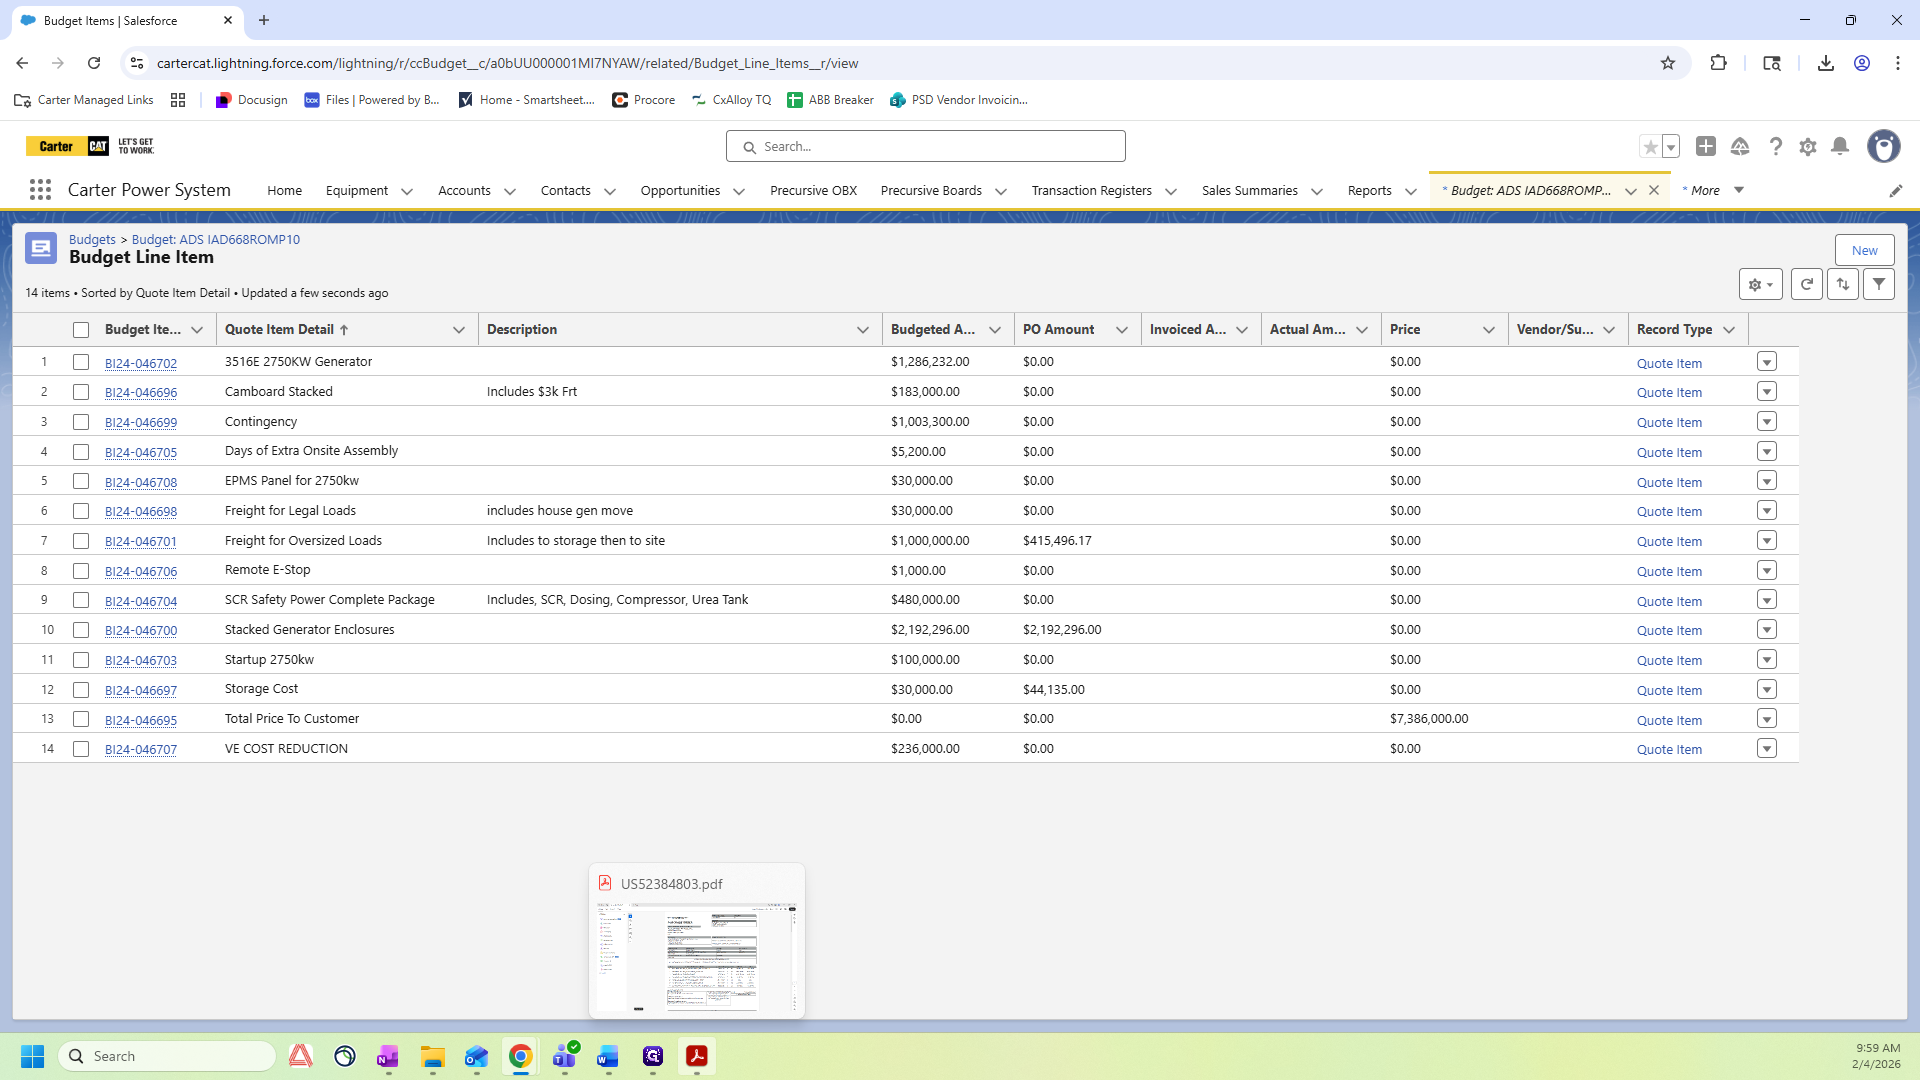This screenshot has width=1920, height=1080.
Task: Open budget item BI24-046701 link
Action: tap(141, 542)
